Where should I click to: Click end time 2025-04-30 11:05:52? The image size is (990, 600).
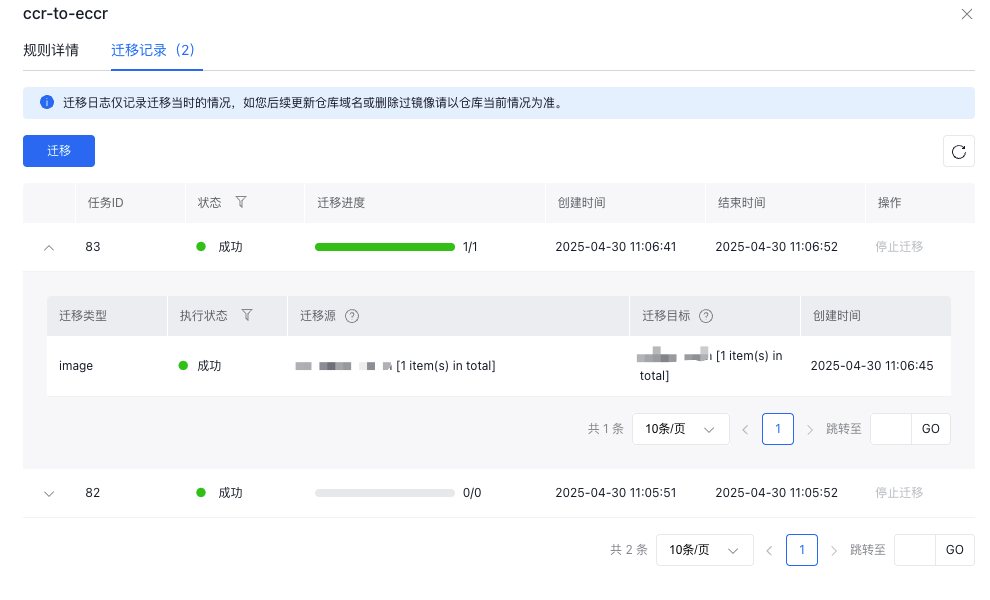(777, 493)
